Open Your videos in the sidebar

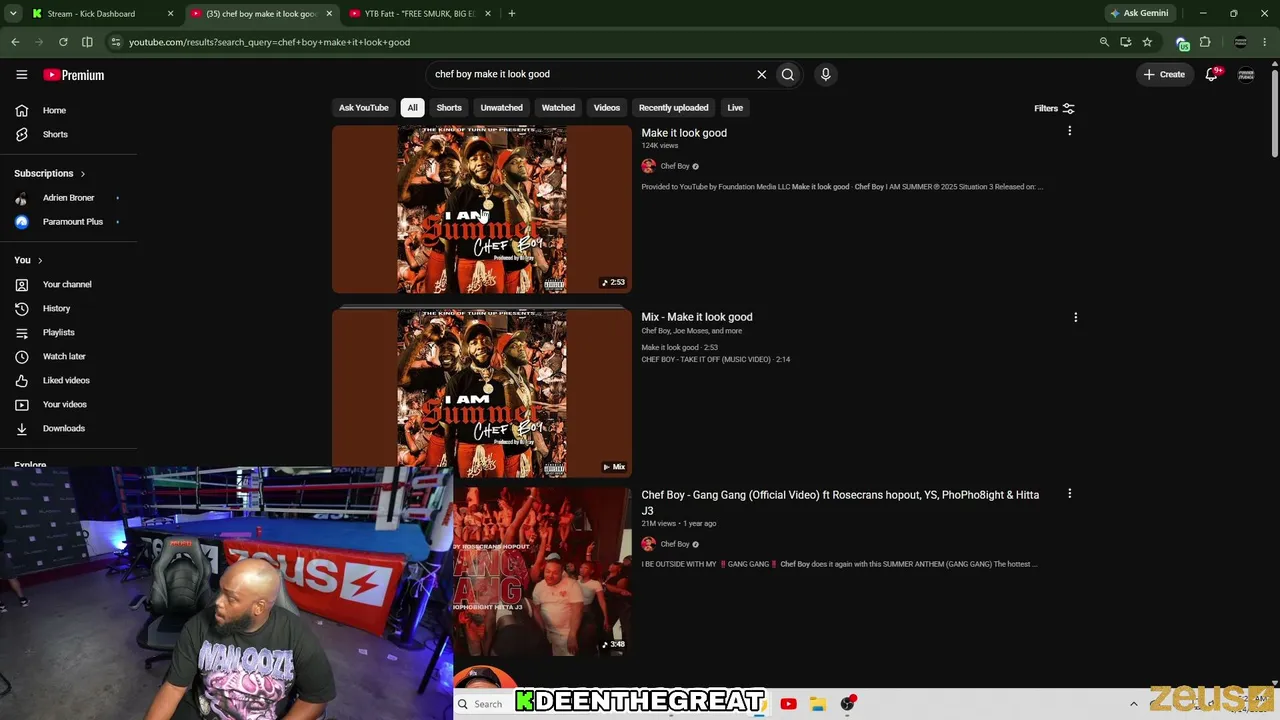coord(64,404)
